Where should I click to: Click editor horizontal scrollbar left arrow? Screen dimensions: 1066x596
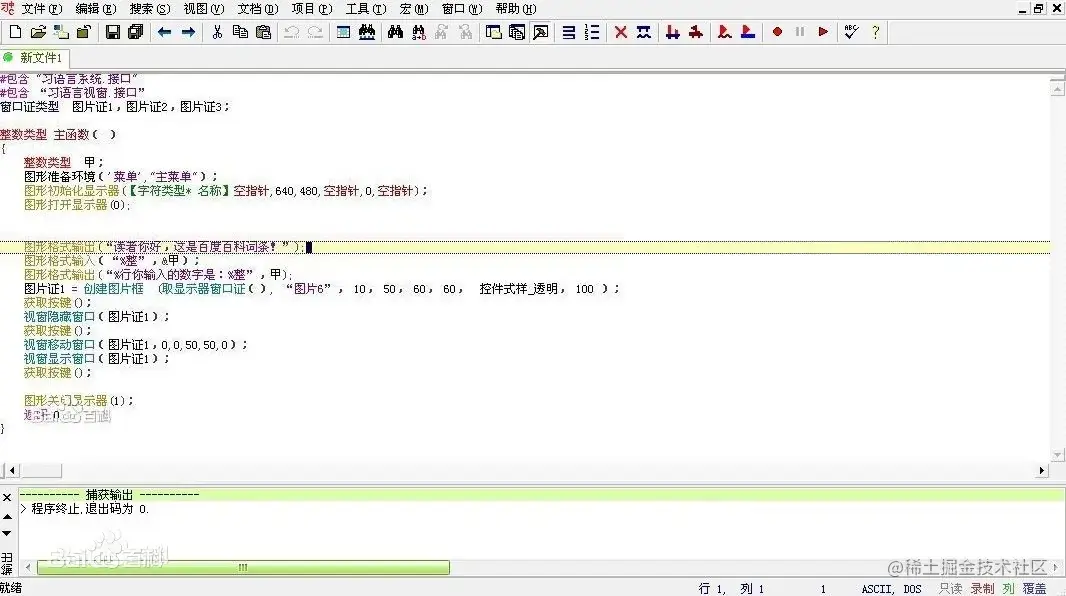[12, 470]
